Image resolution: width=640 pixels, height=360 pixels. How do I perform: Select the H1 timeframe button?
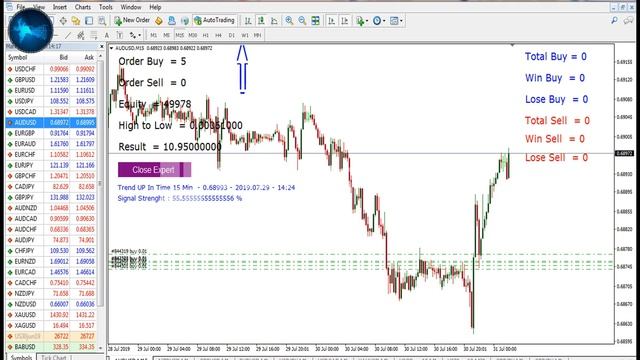[x=206, y=36]
